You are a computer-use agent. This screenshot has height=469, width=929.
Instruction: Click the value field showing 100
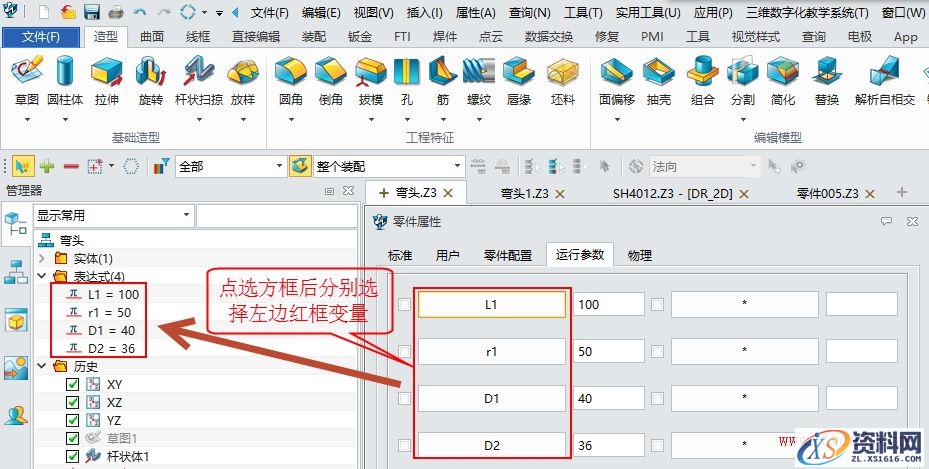[609, 304]
